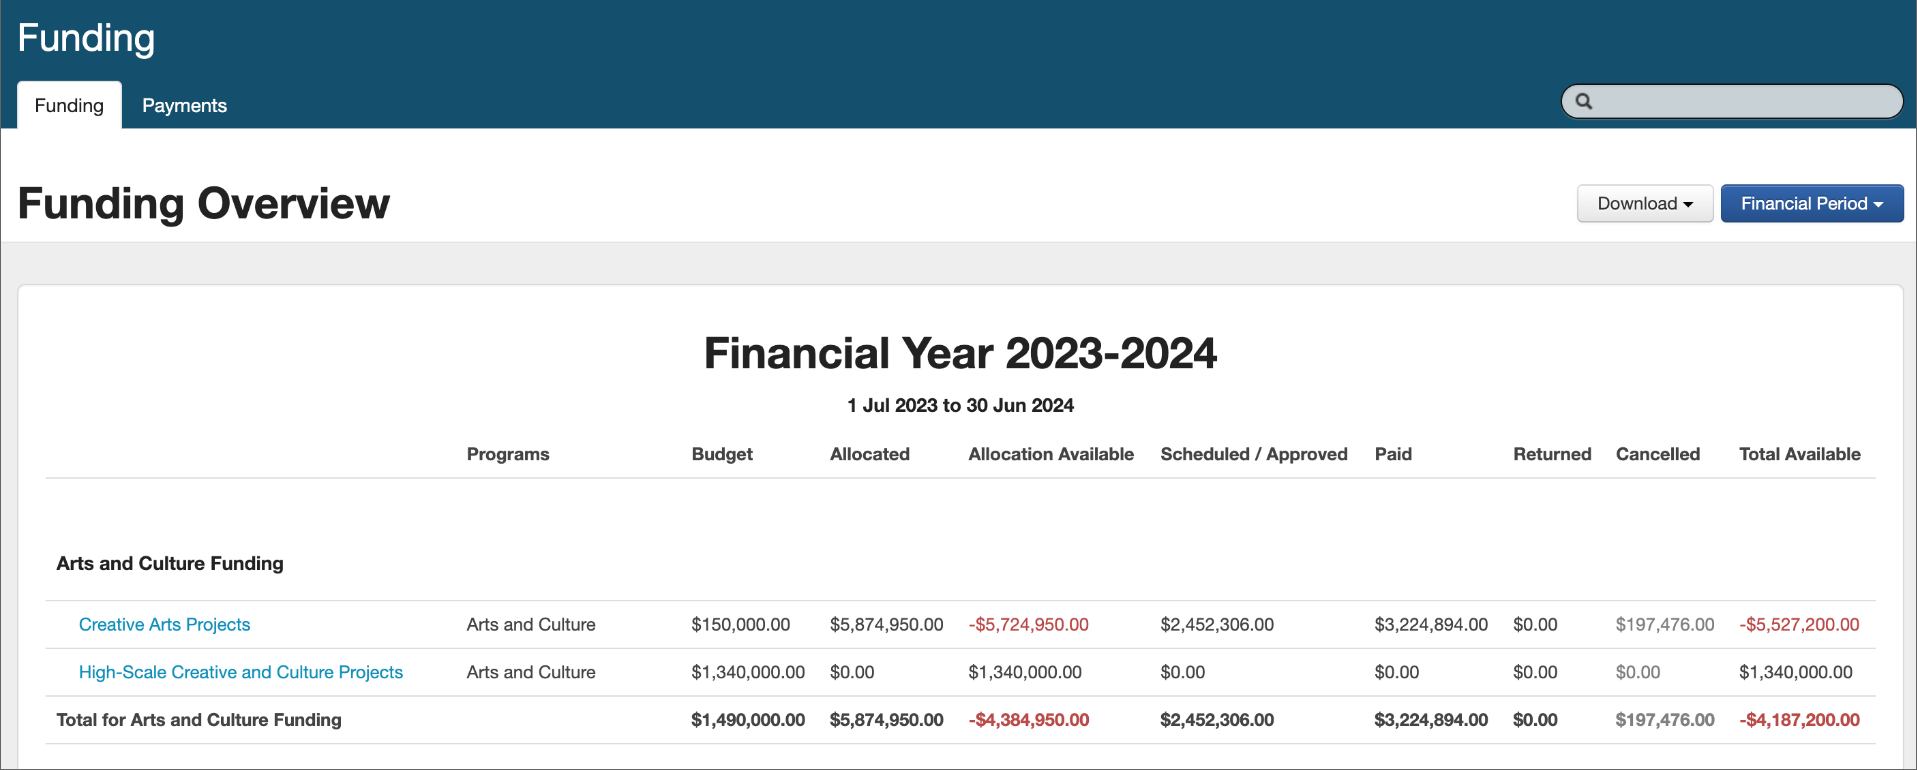The image size is (1917, 770).
Task: Click the Arts and Culture Funding group heading
Action: click(x=170, y=564)
